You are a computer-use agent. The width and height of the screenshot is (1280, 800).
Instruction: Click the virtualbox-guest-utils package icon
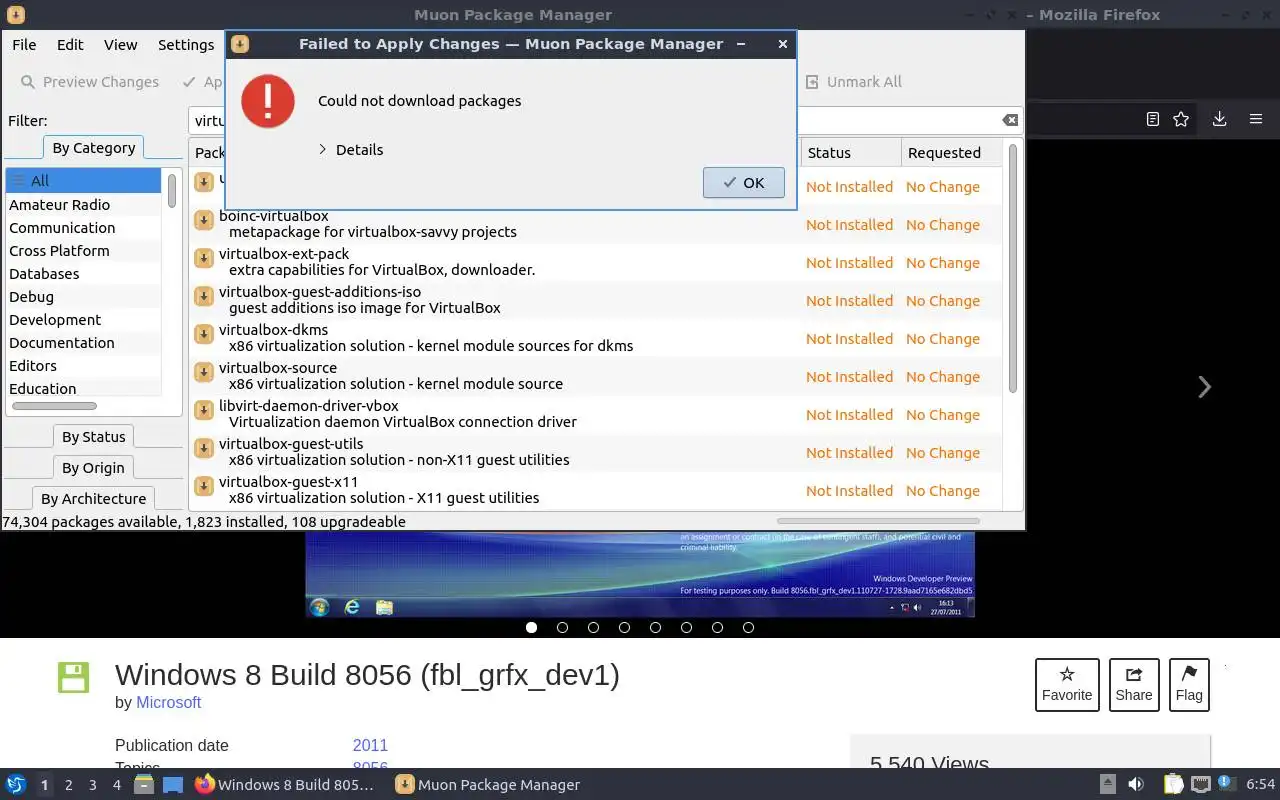click(204, 448)
